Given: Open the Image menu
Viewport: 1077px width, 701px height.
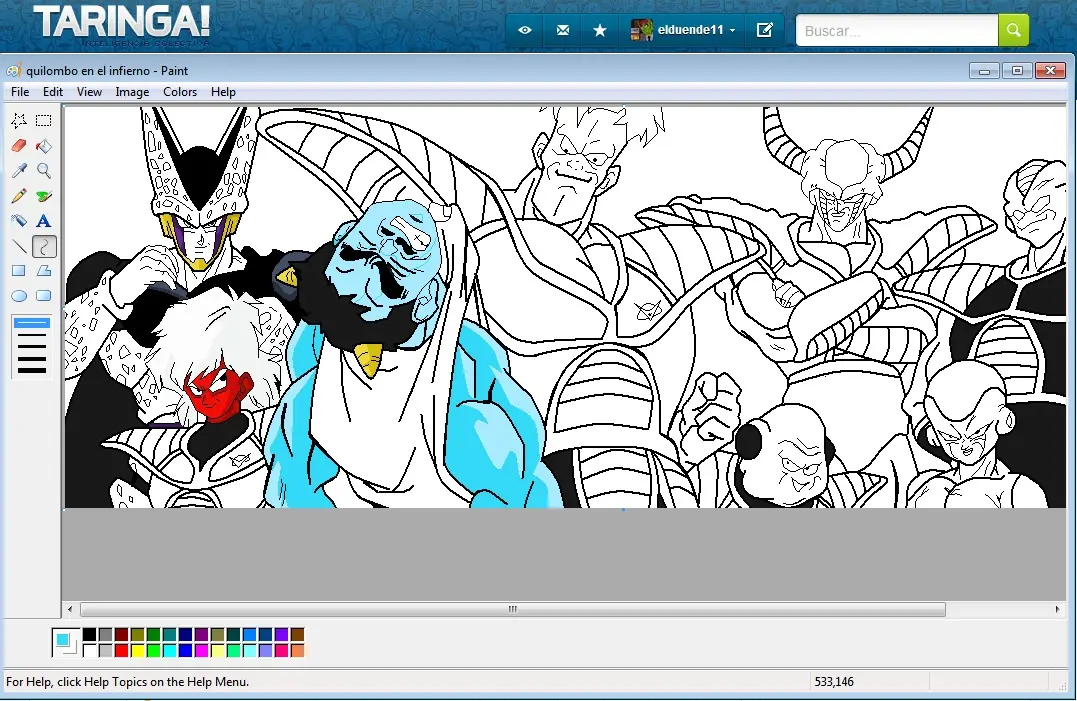Looking at the screenshot, I should 133,92.
